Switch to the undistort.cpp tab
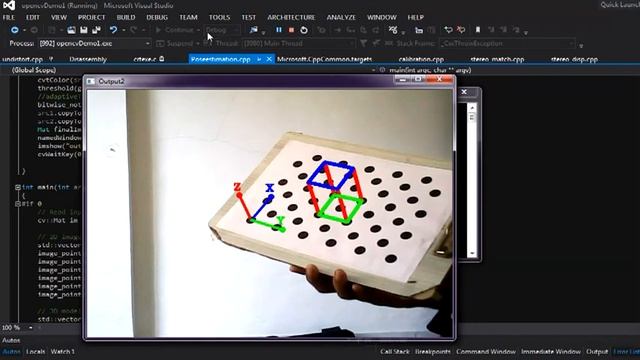 click(x=22, y=59)
